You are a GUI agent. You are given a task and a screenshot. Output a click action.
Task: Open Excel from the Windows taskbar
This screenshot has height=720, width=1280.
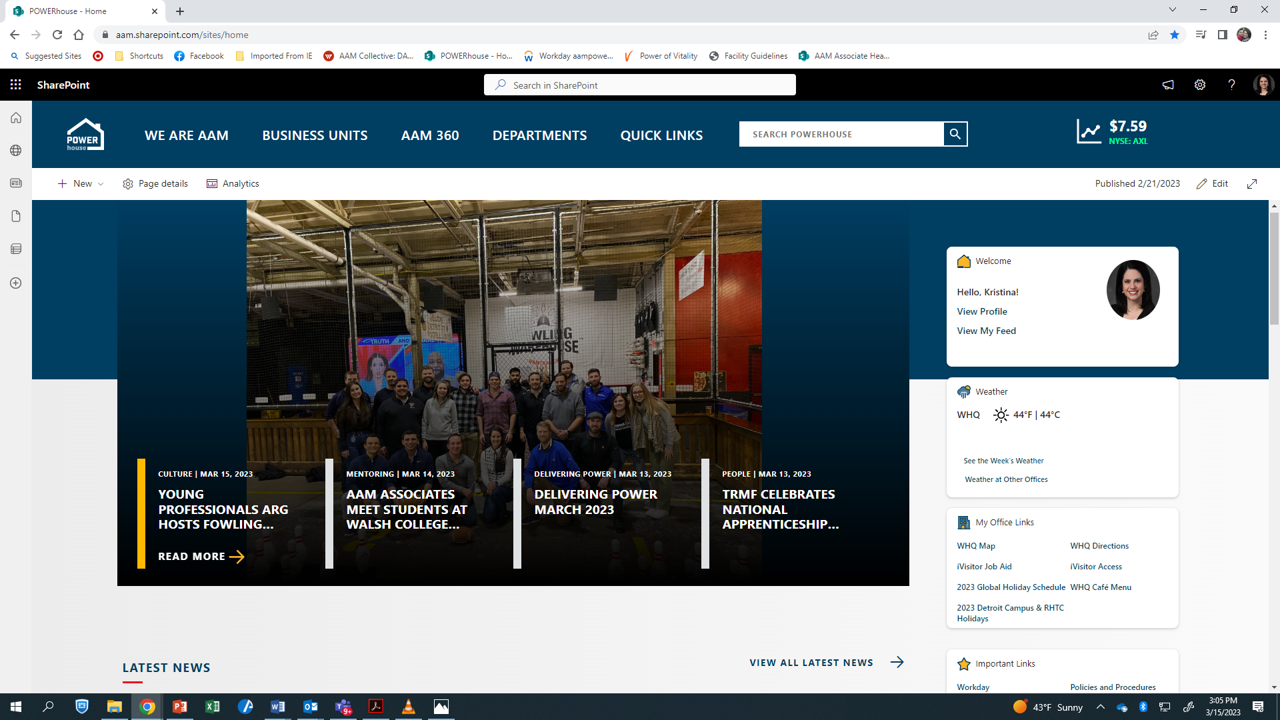pos(213,707)
